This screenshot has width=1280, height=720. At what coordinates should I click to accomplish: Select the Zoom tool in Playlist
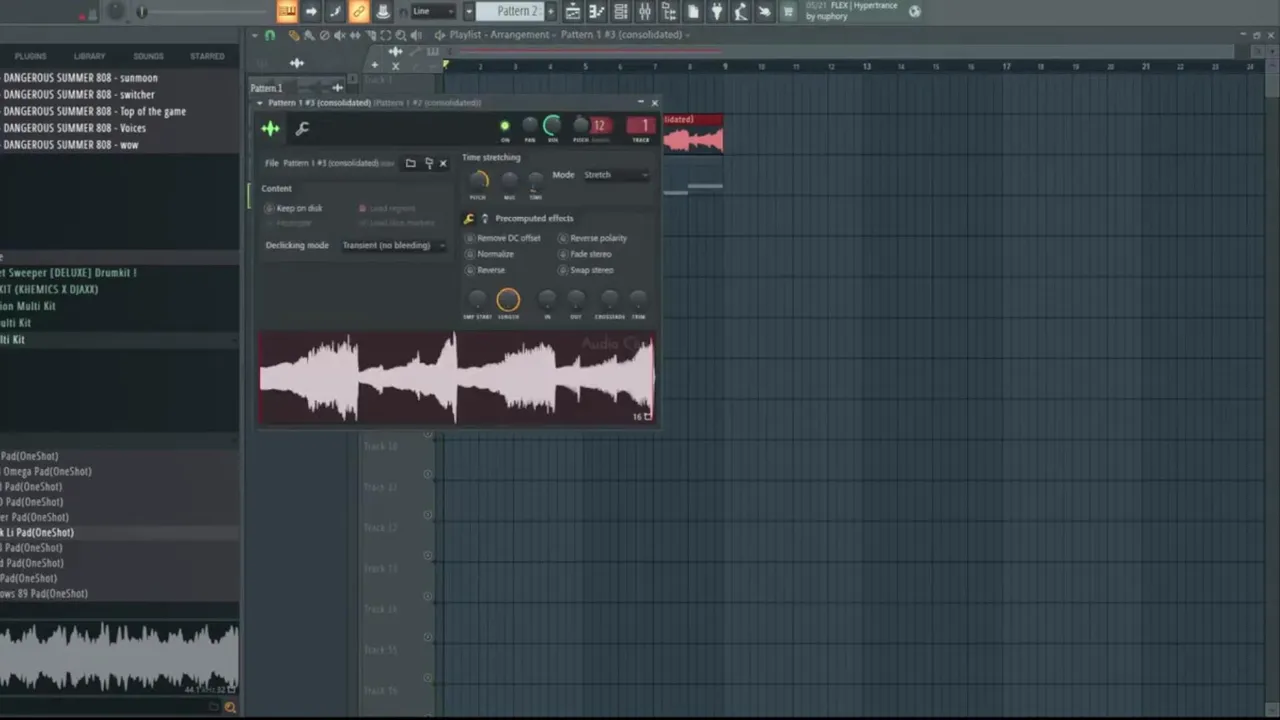click(401, 35)
